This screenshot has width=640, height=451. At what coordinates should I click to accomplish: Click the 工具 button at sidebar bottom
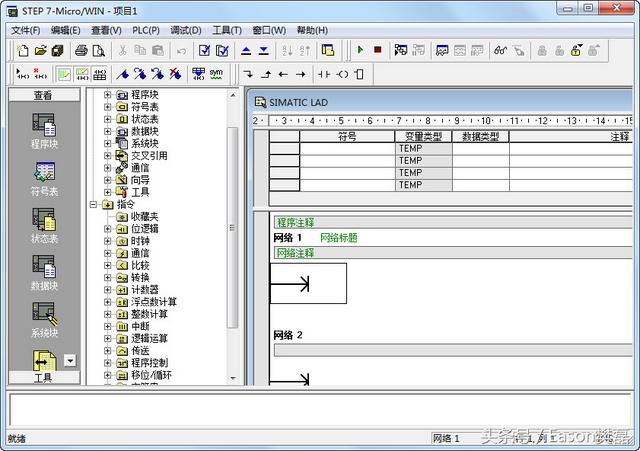[x=44, y=378]
